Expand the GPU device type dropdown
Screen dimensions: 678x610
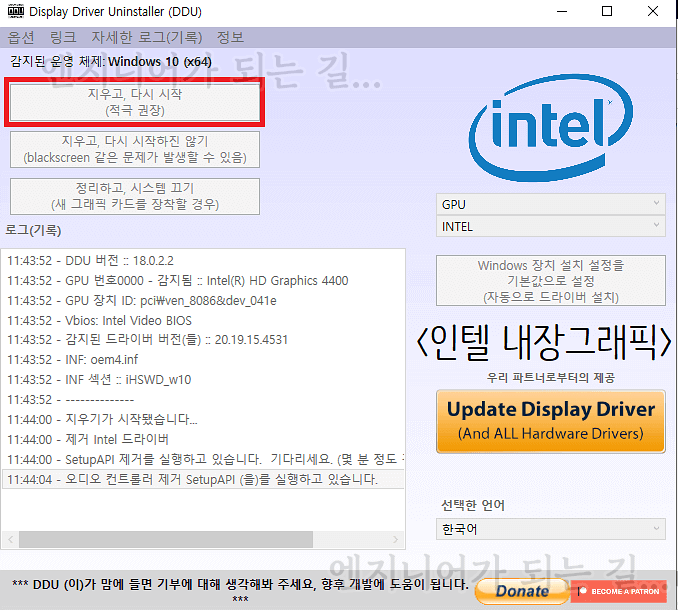point(550,204)
